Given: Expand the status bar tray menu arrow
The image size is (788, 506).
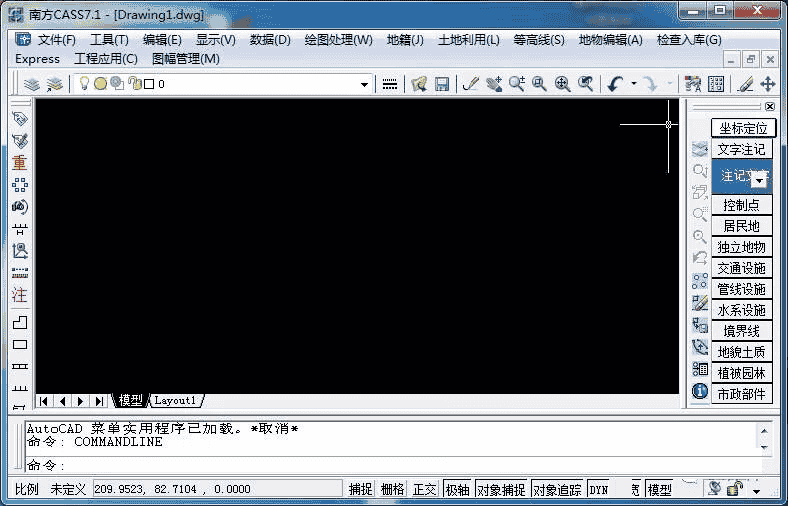Looking at the screenshot, I should coord(756,490).
